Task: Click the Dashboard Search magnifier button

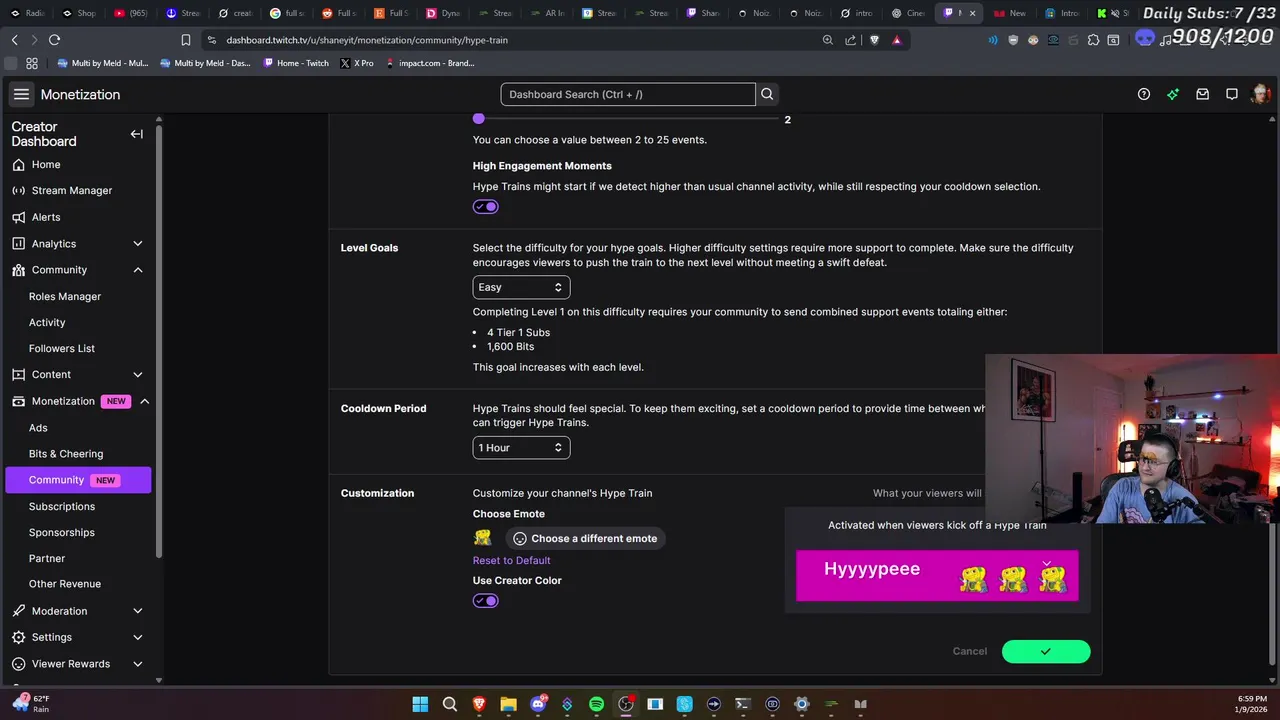Action: (767, 94)
